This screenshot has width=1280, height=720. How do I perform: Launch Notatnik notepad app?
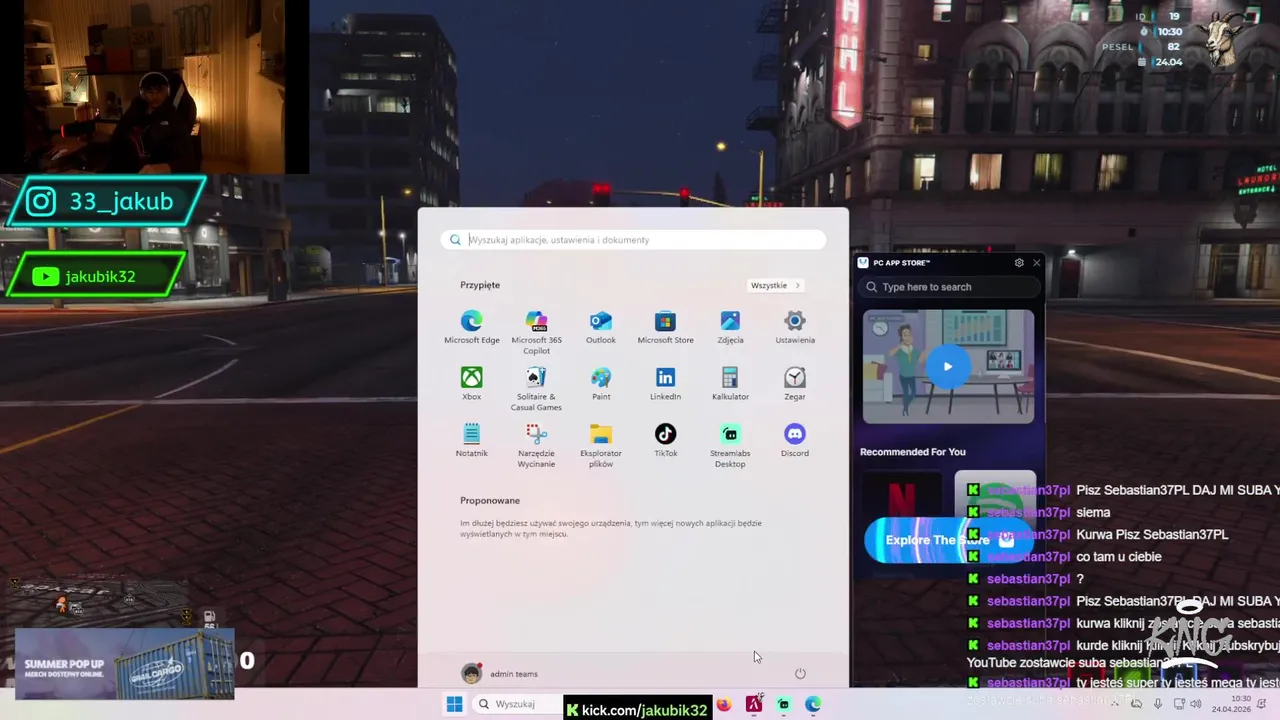[x=471, y=440]
